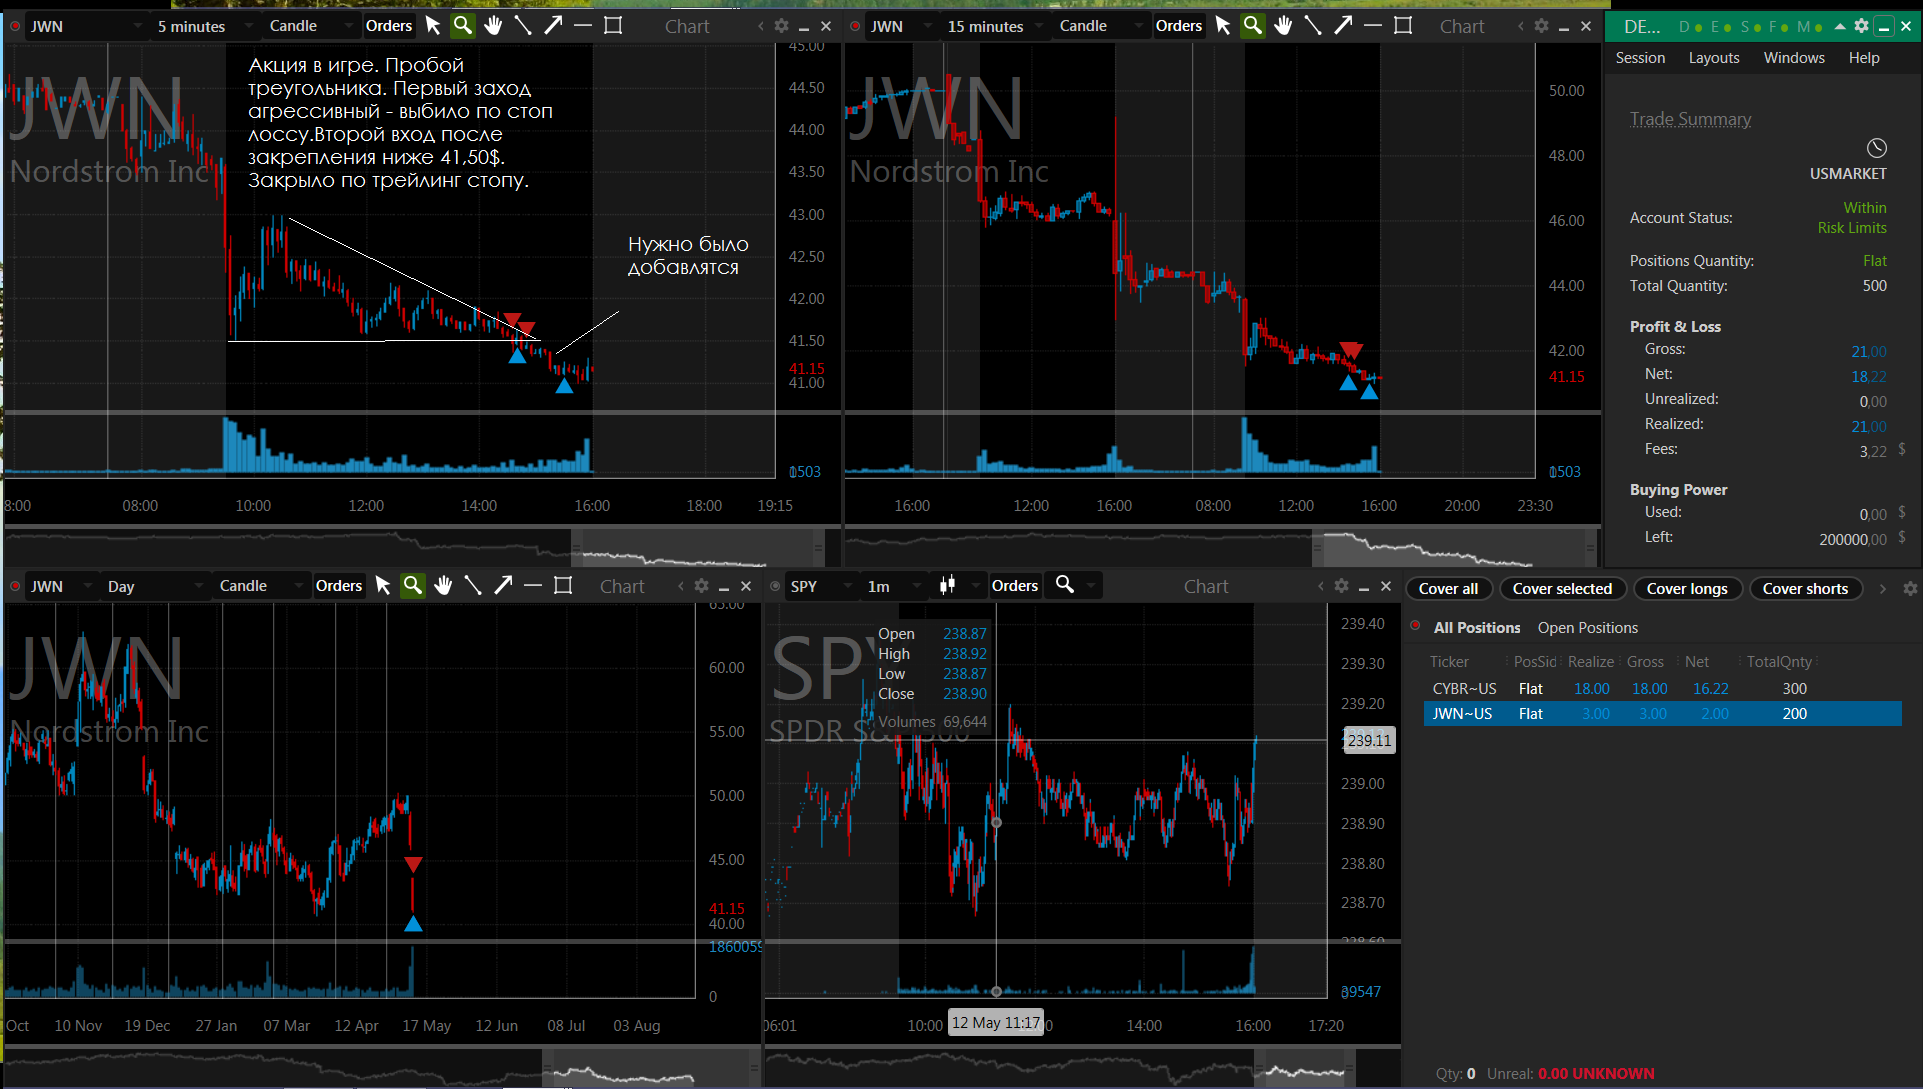Open settings gear of Day chart

click(702, 586)
